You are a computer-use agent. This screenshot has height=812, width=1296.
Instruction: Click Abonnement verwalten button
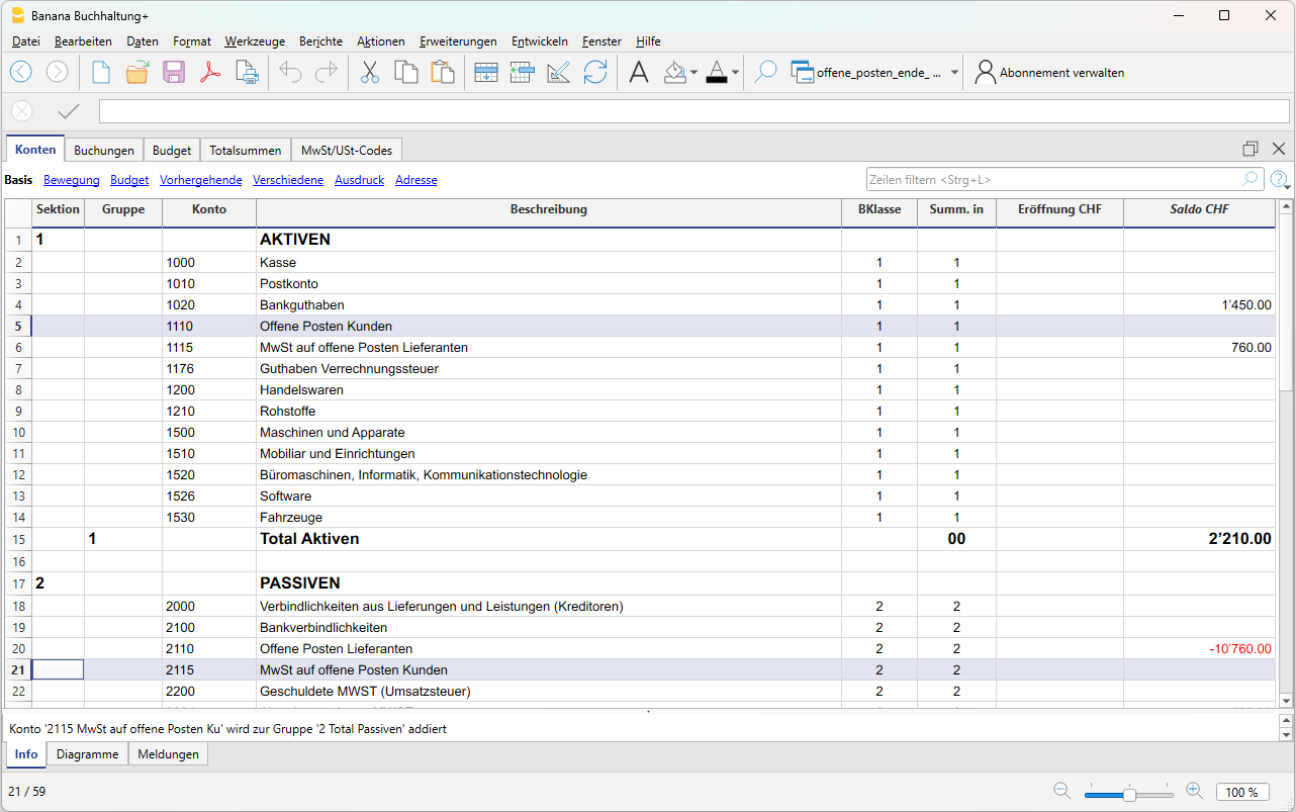tap(1050, 73)
